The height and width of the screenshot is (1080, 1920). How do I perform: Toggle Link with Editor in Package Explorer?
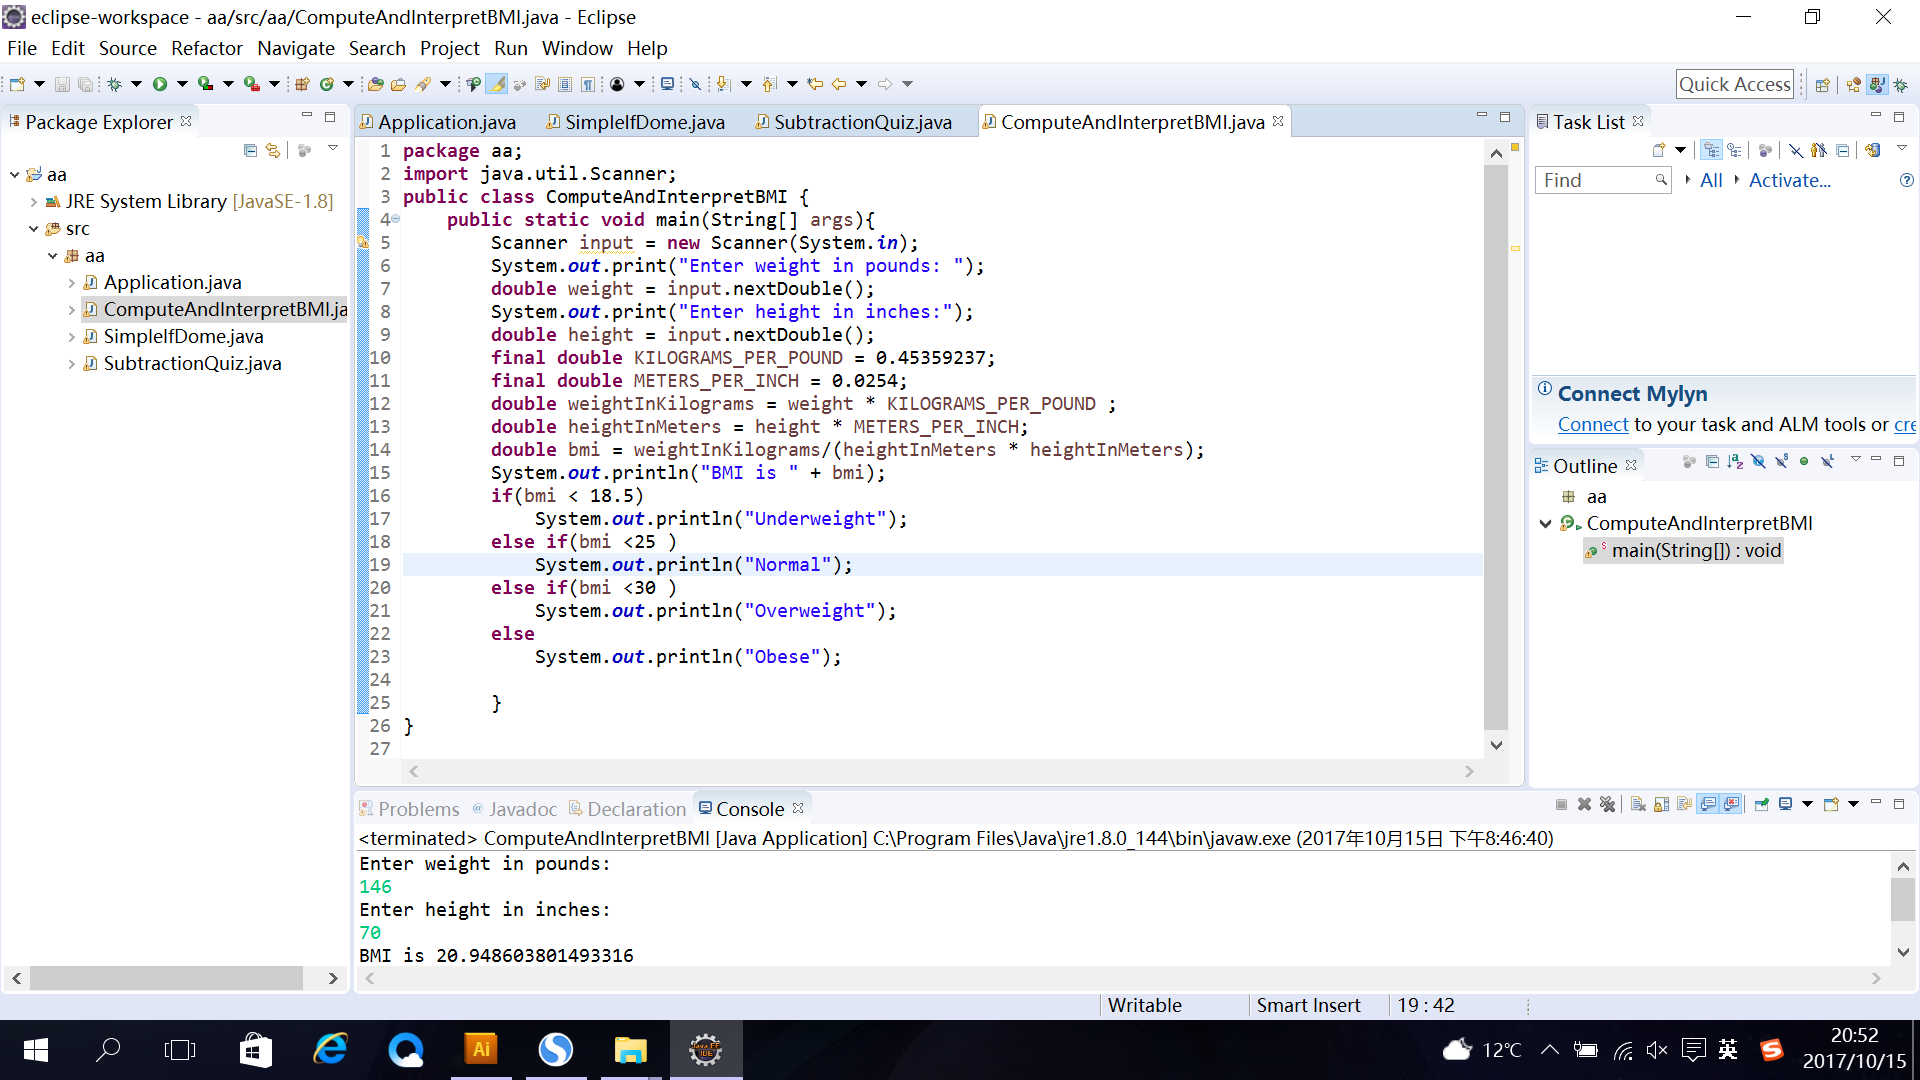[x=272, y=150]
